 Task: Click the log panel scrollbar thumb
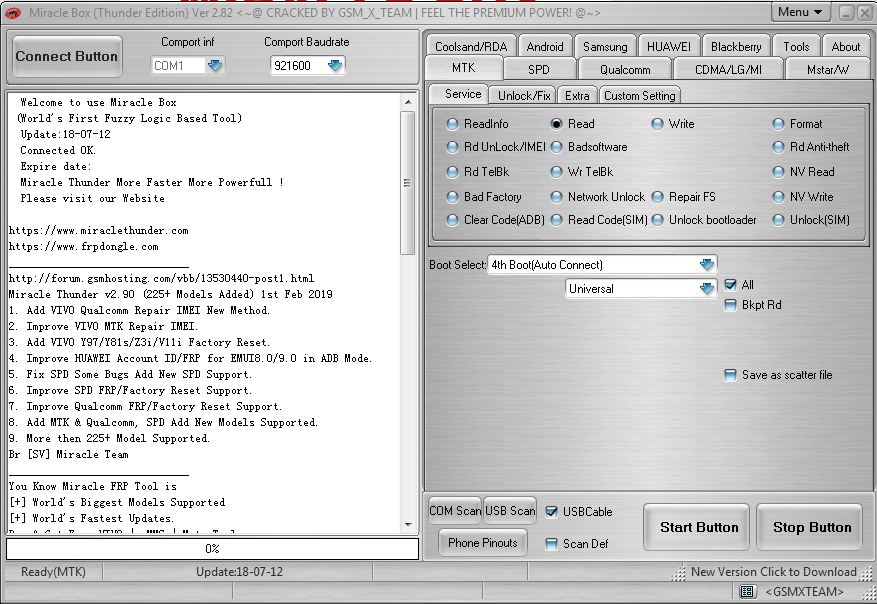click(408, 182)
